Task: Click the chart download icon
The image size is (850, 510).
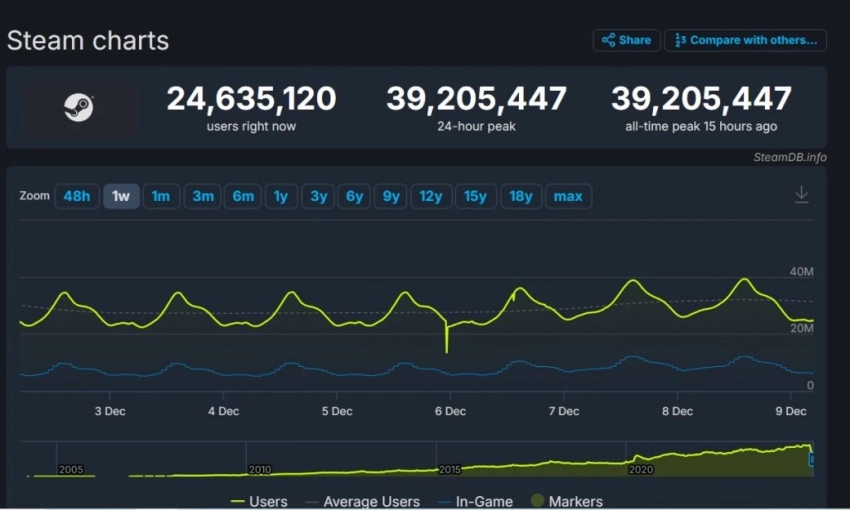Action: pyautogui.click(x=801, y=195)
